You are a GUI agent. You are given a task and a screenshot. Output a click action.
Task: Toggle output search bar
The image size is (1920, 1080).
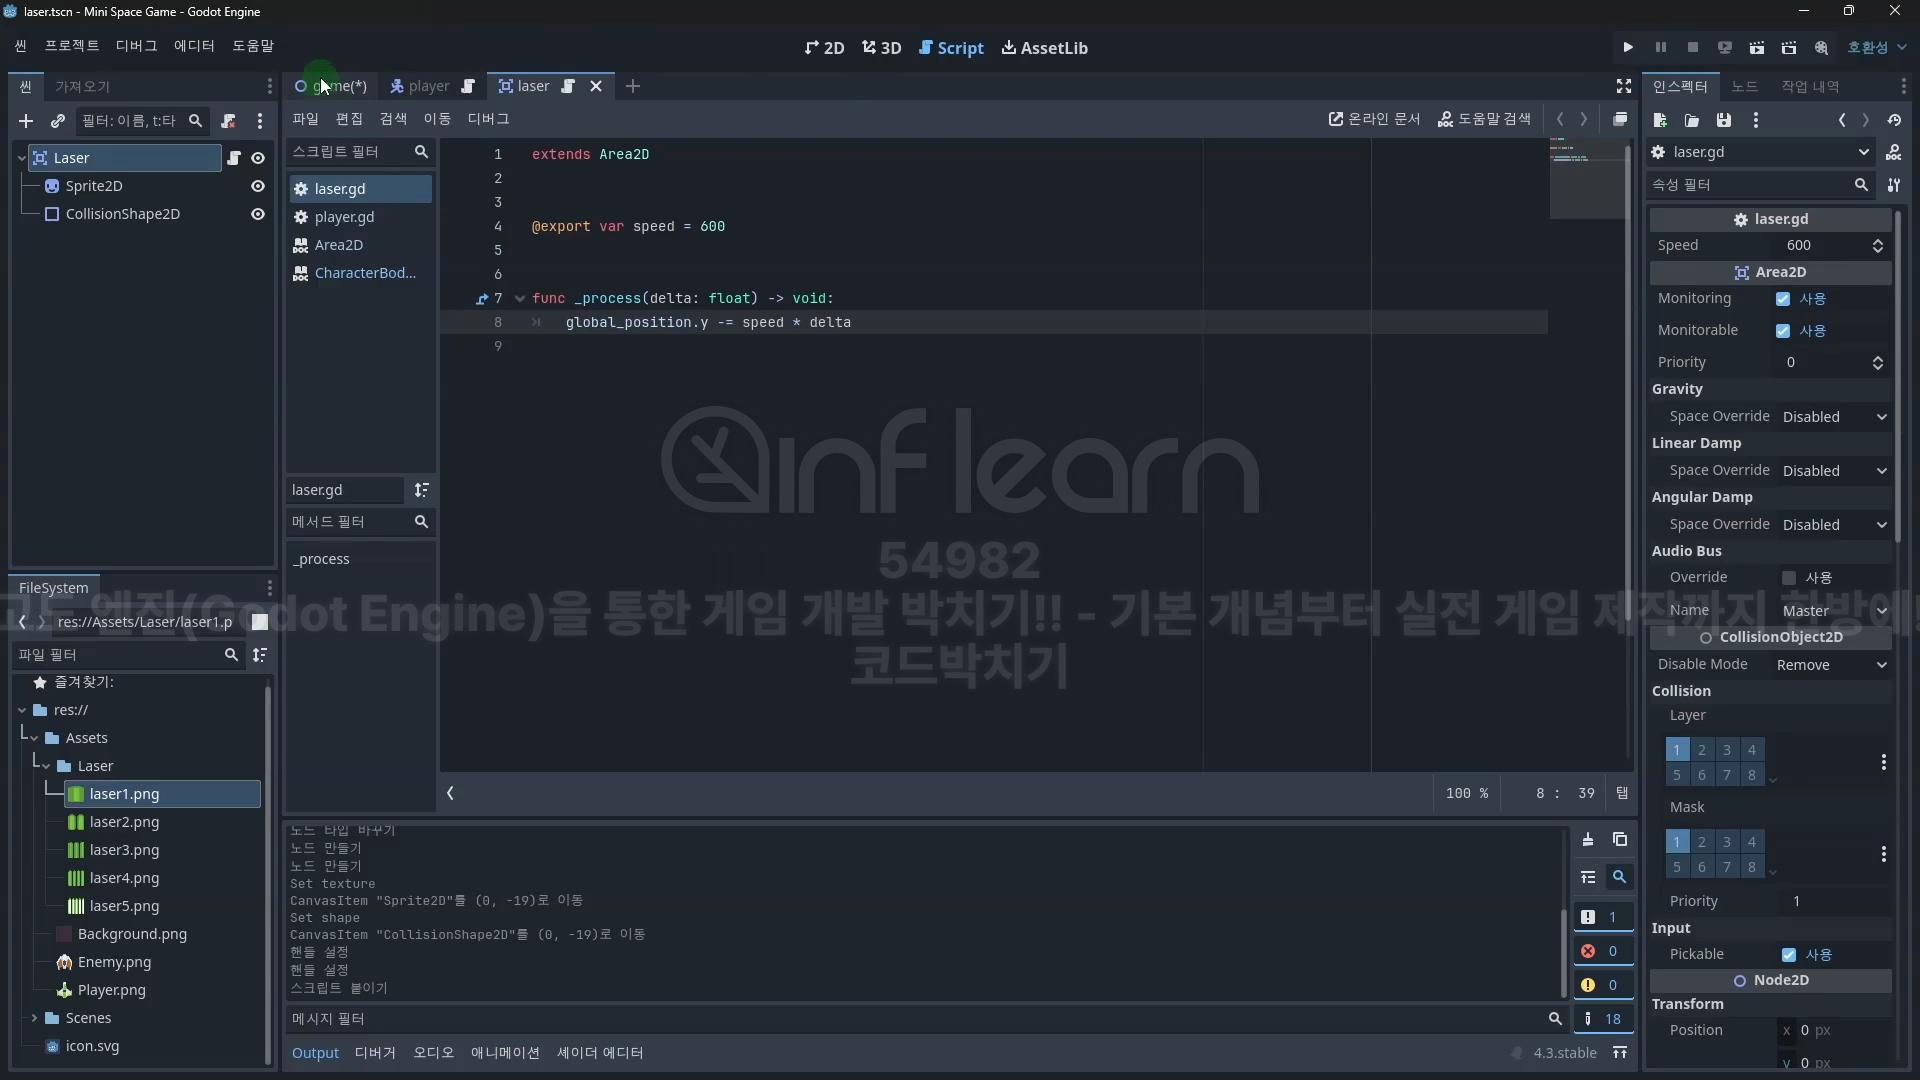pyautogui.click(x=1619, y=877)
